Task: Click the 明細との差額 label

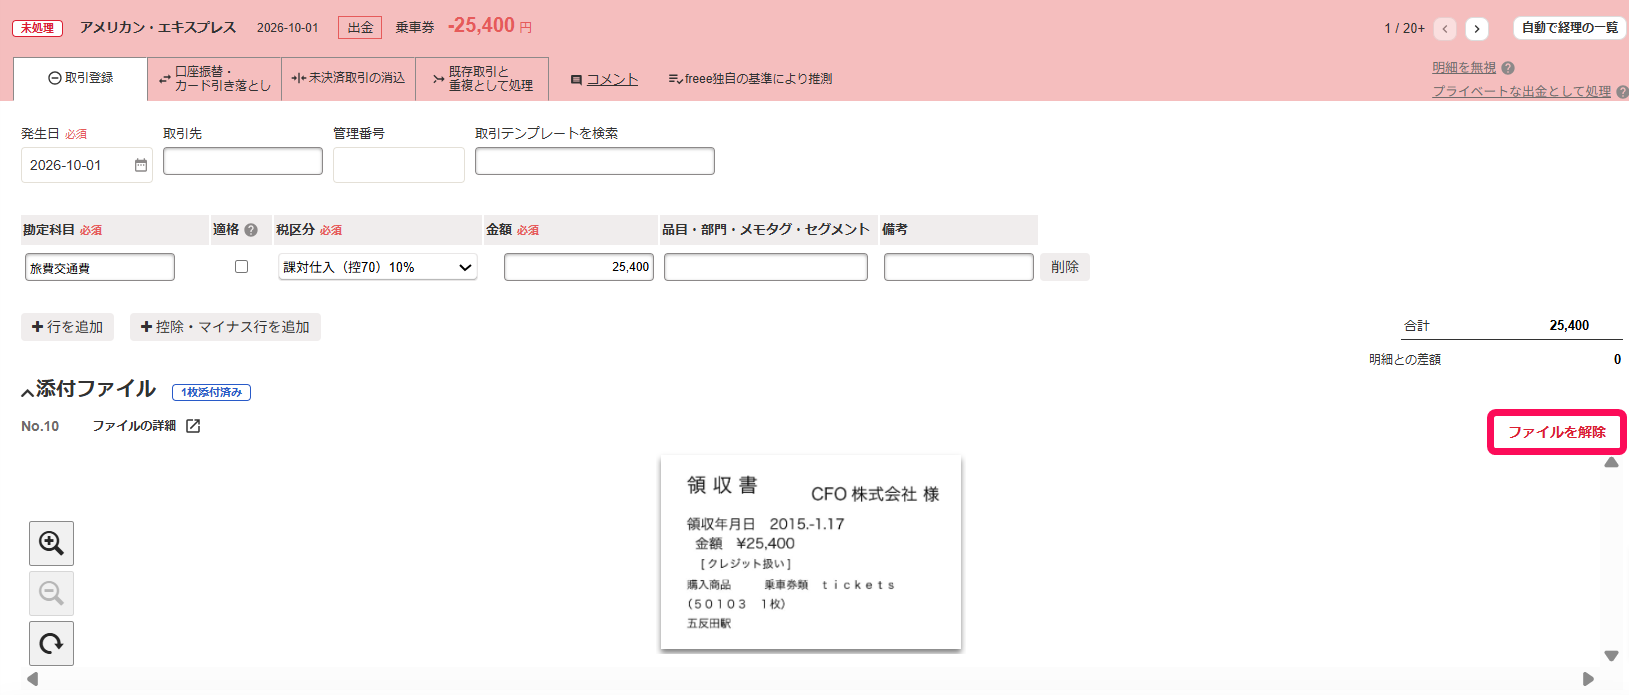Action: [x=1405, y=360]
